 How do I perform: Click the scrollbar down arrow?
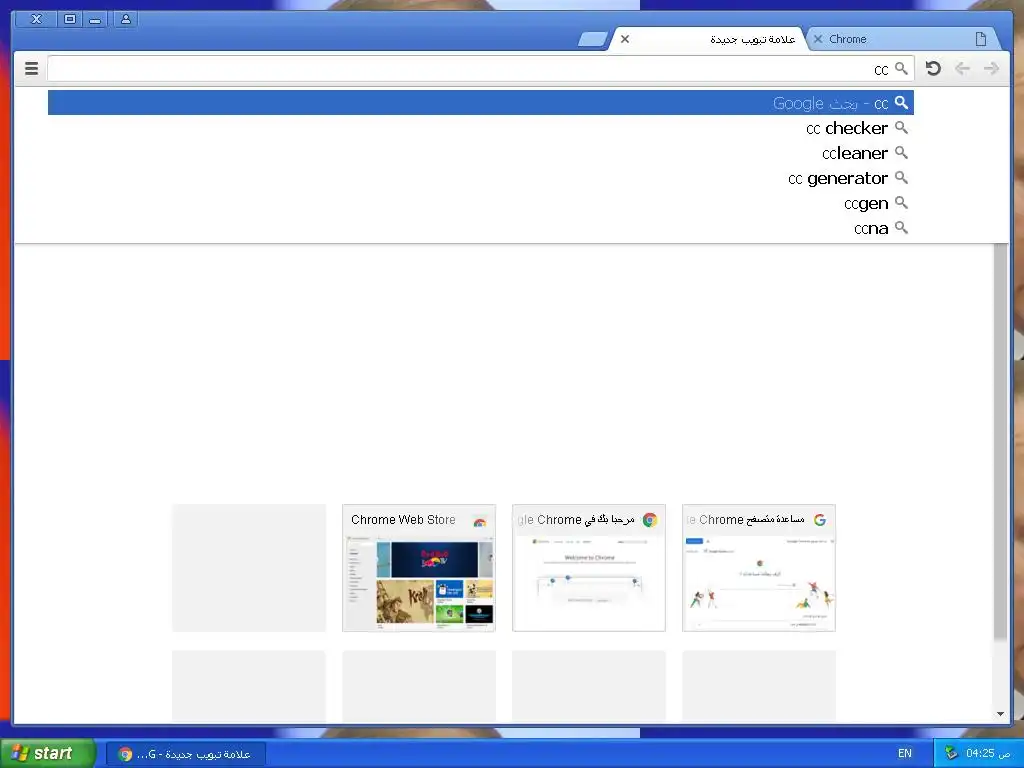click(x=1000, y=714)
